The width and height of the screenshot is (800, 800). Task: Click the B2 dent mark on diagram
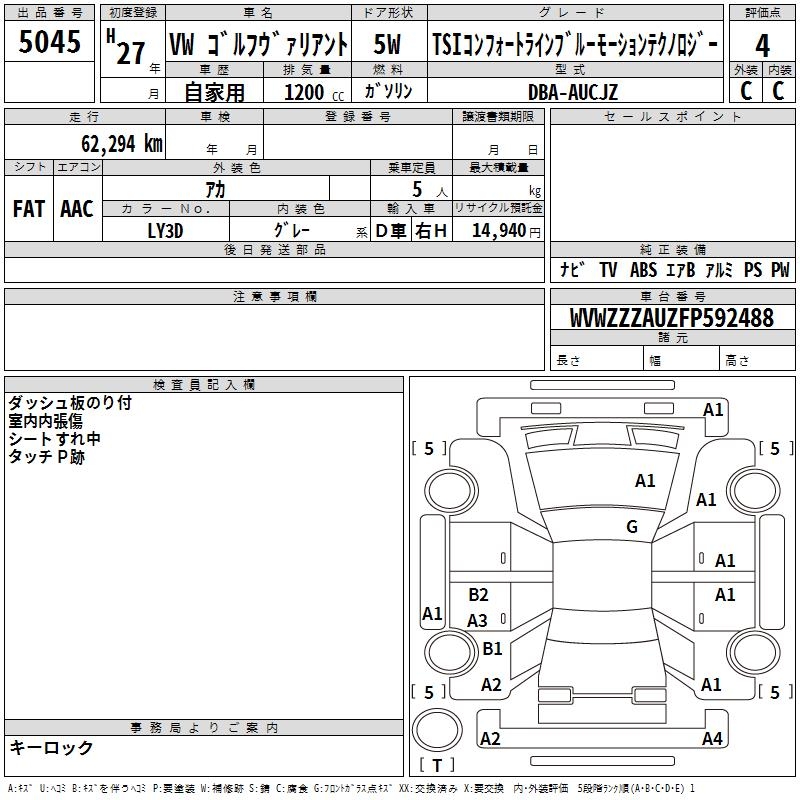pyautogui.click(x=478, y=594)
